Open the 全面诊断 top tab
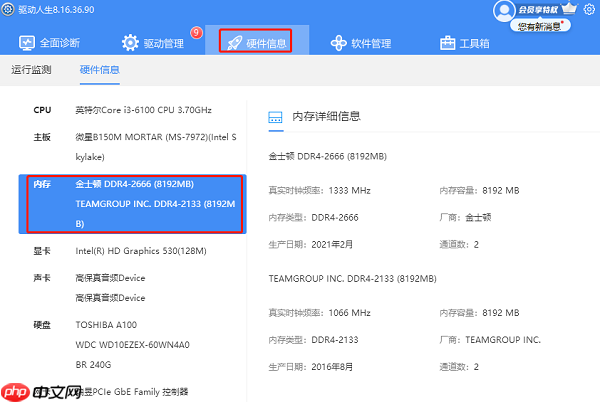Viewport: 600px width, 402px height. [x=50, y=43]
